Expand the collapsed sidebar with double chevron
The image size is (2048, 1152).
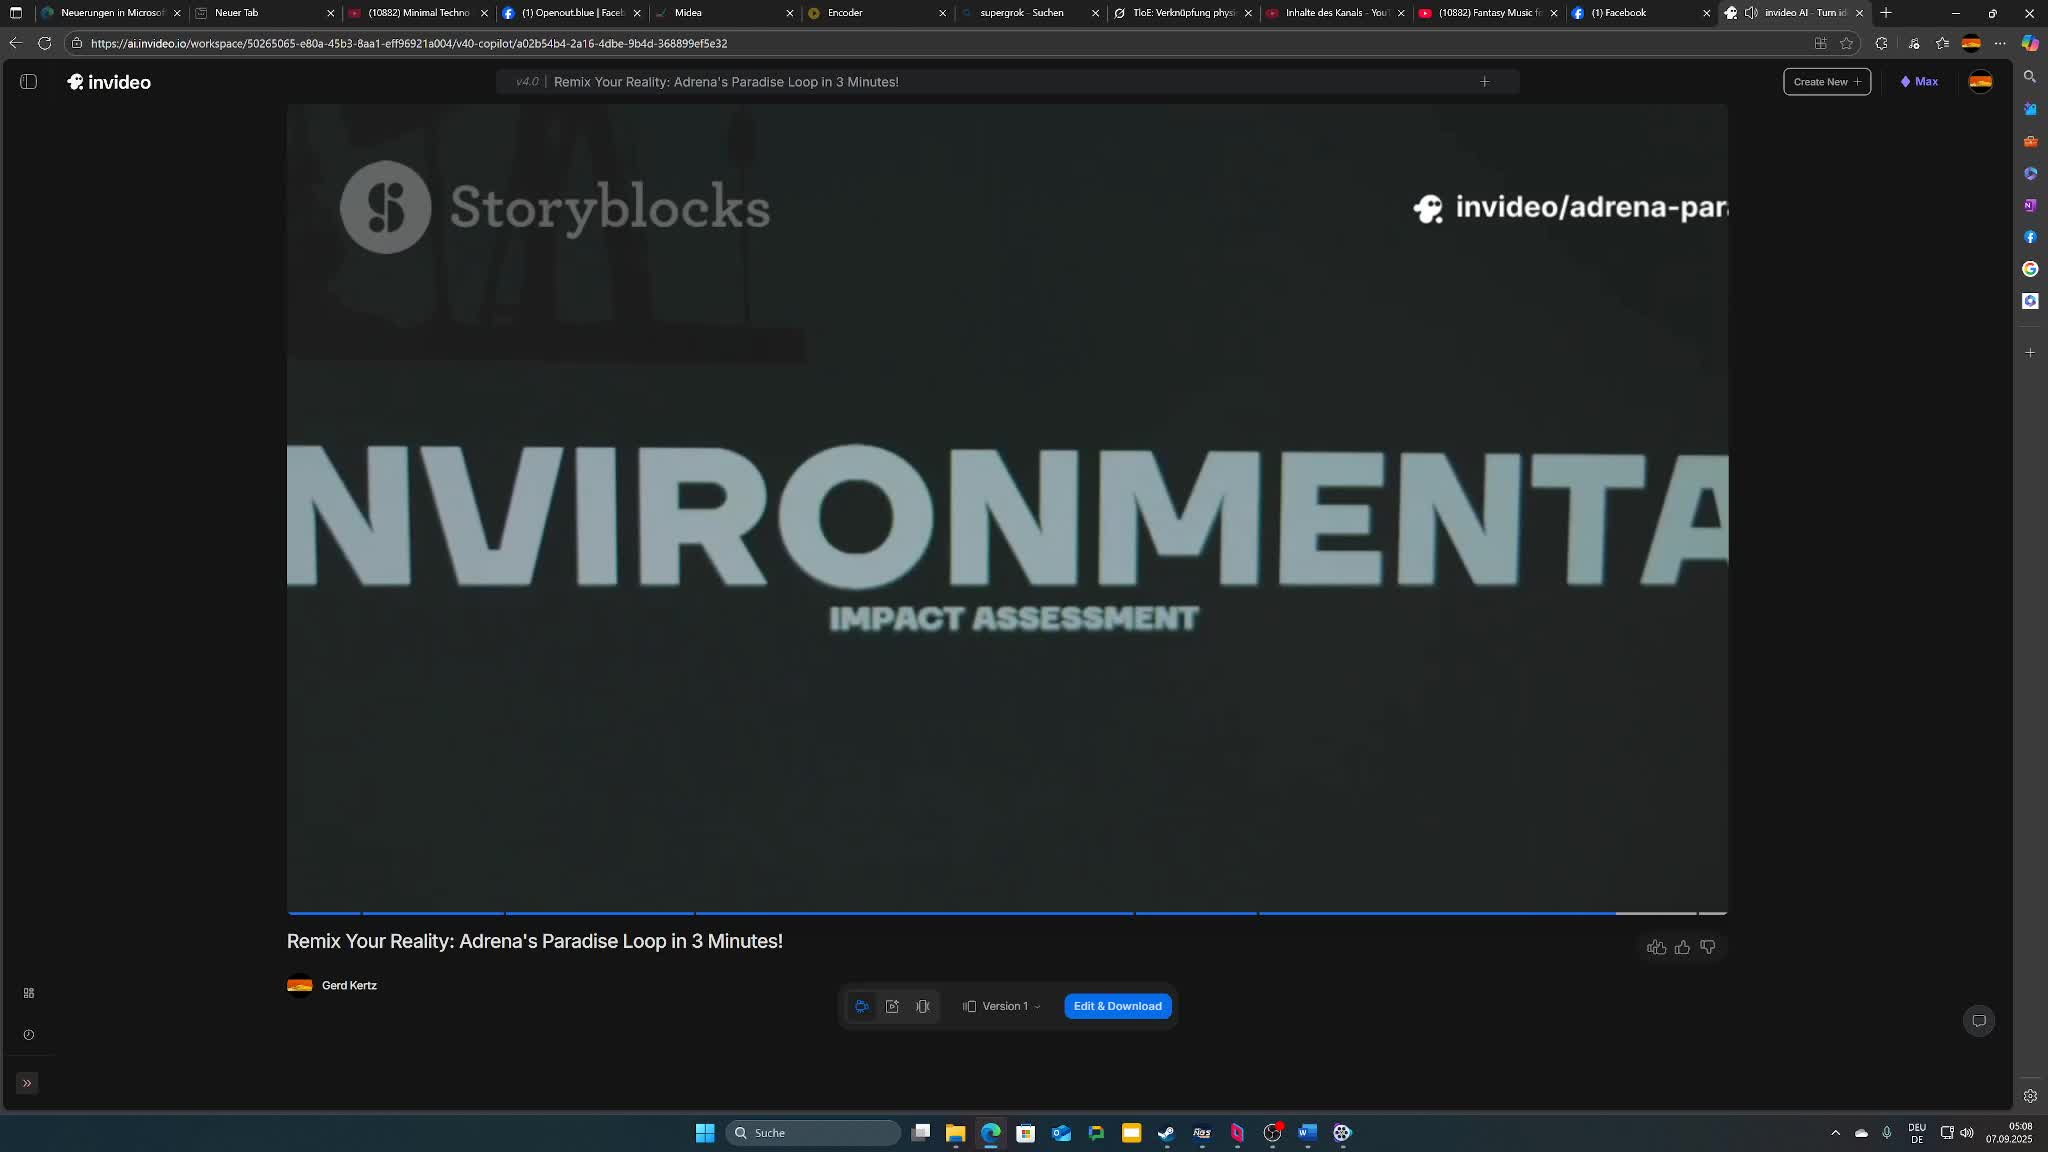coord(27,1083)
